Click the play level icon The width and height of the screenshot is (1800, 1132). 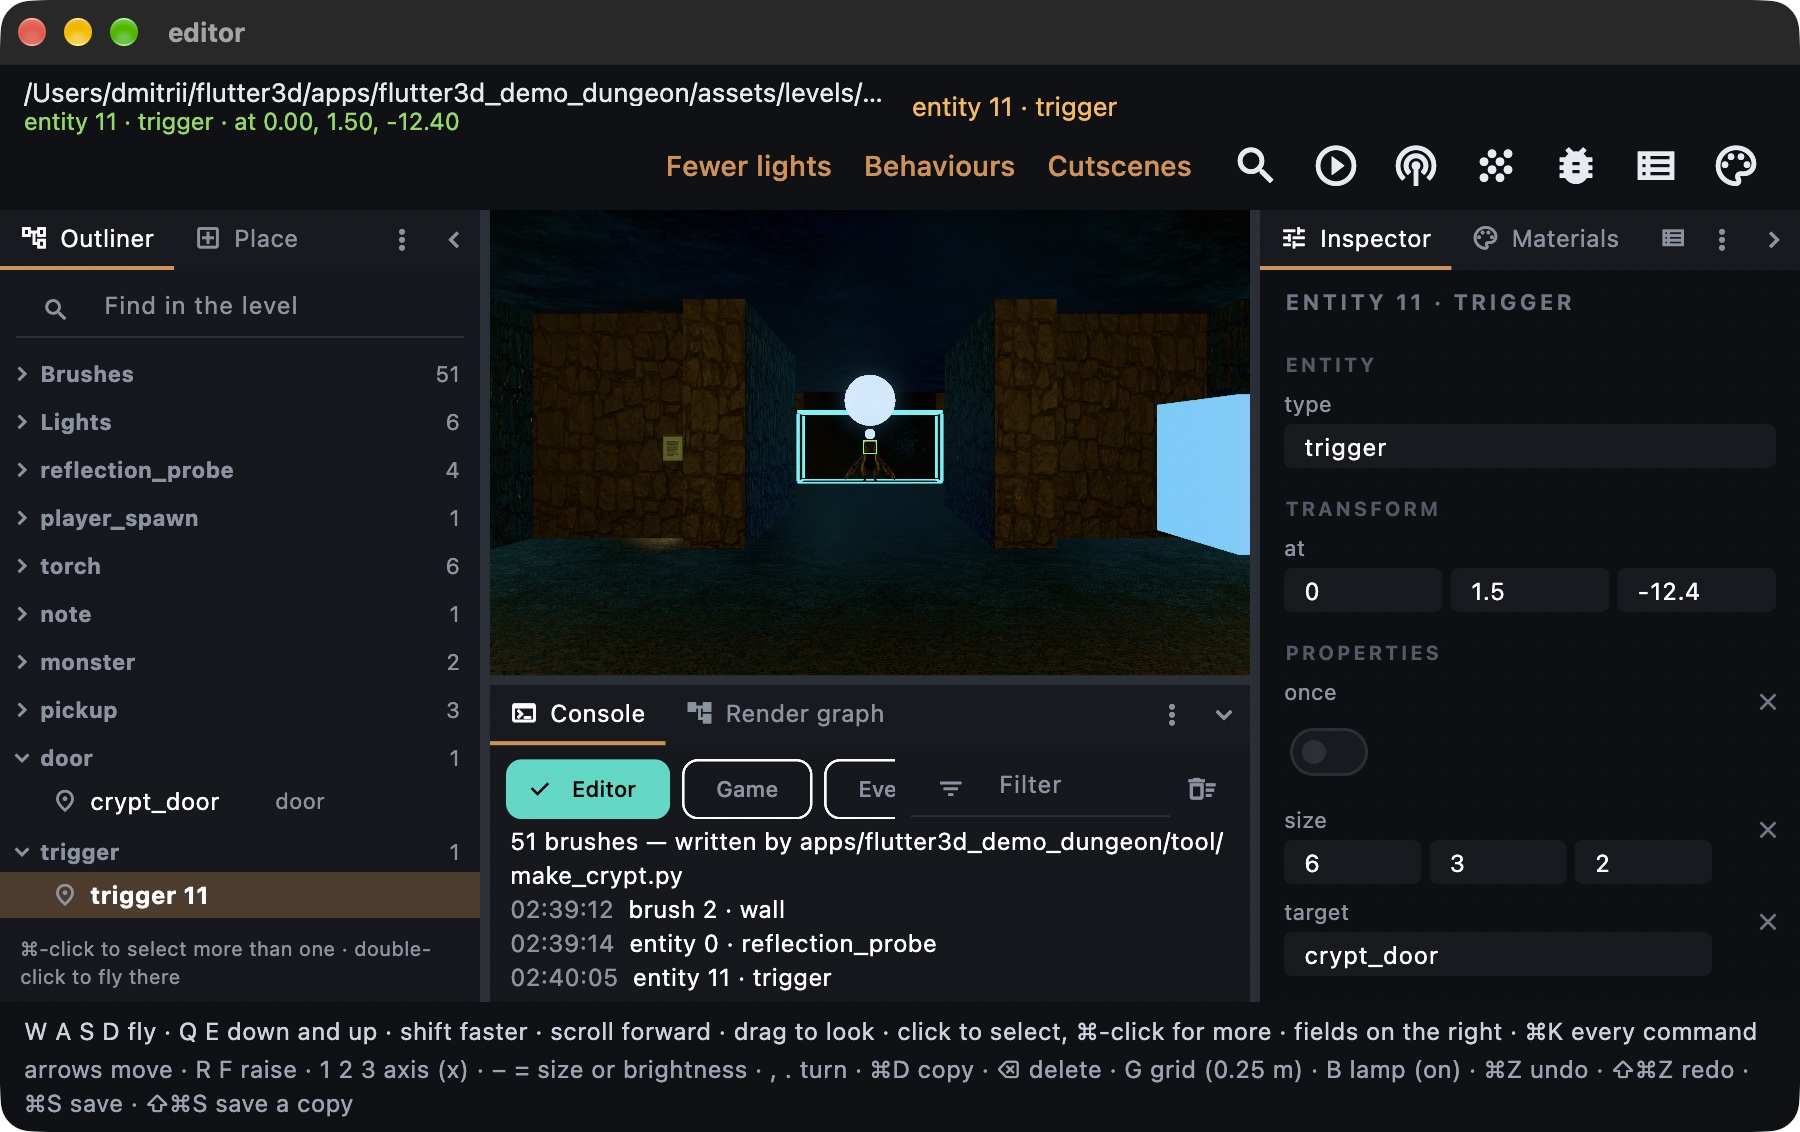[x=1335, y=165]
